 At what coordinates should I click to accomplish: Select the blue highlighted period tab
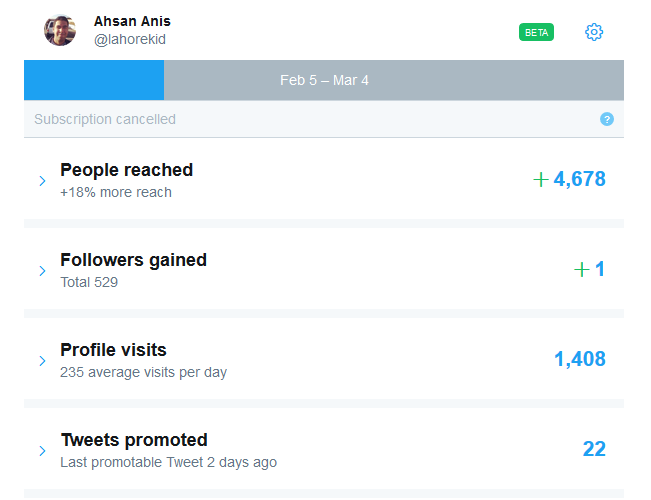point(93,80)
